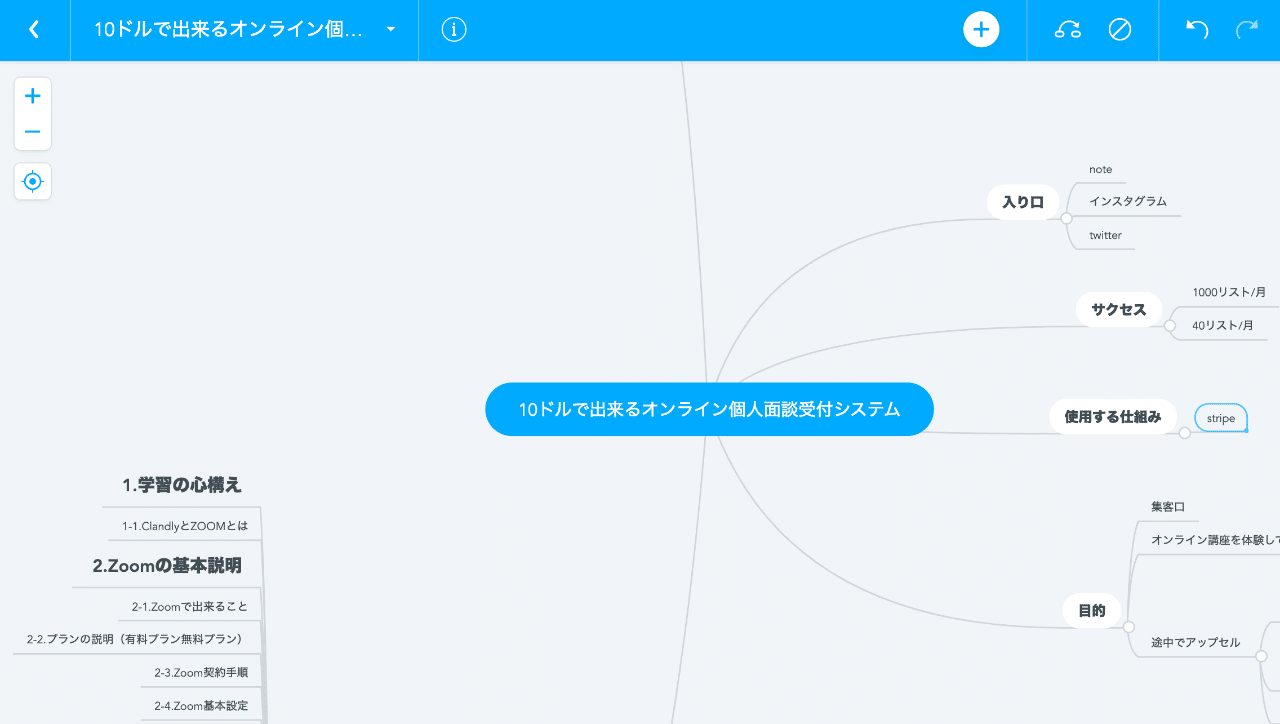
Task: Add a new node with plus button
Action: click(981, 30)
